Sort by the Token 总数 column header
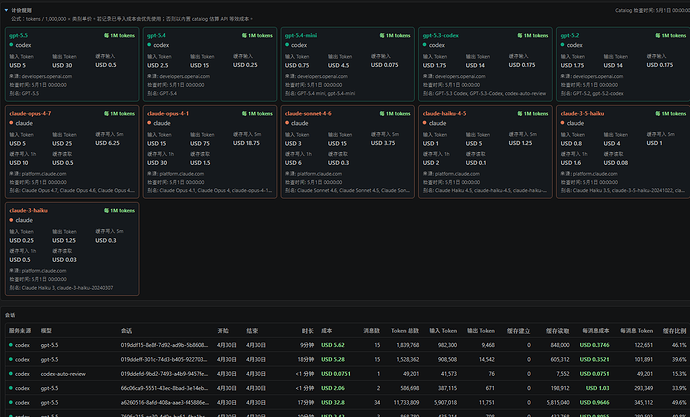Viewport: 690px width, 417px height. (x=405, y=330)
